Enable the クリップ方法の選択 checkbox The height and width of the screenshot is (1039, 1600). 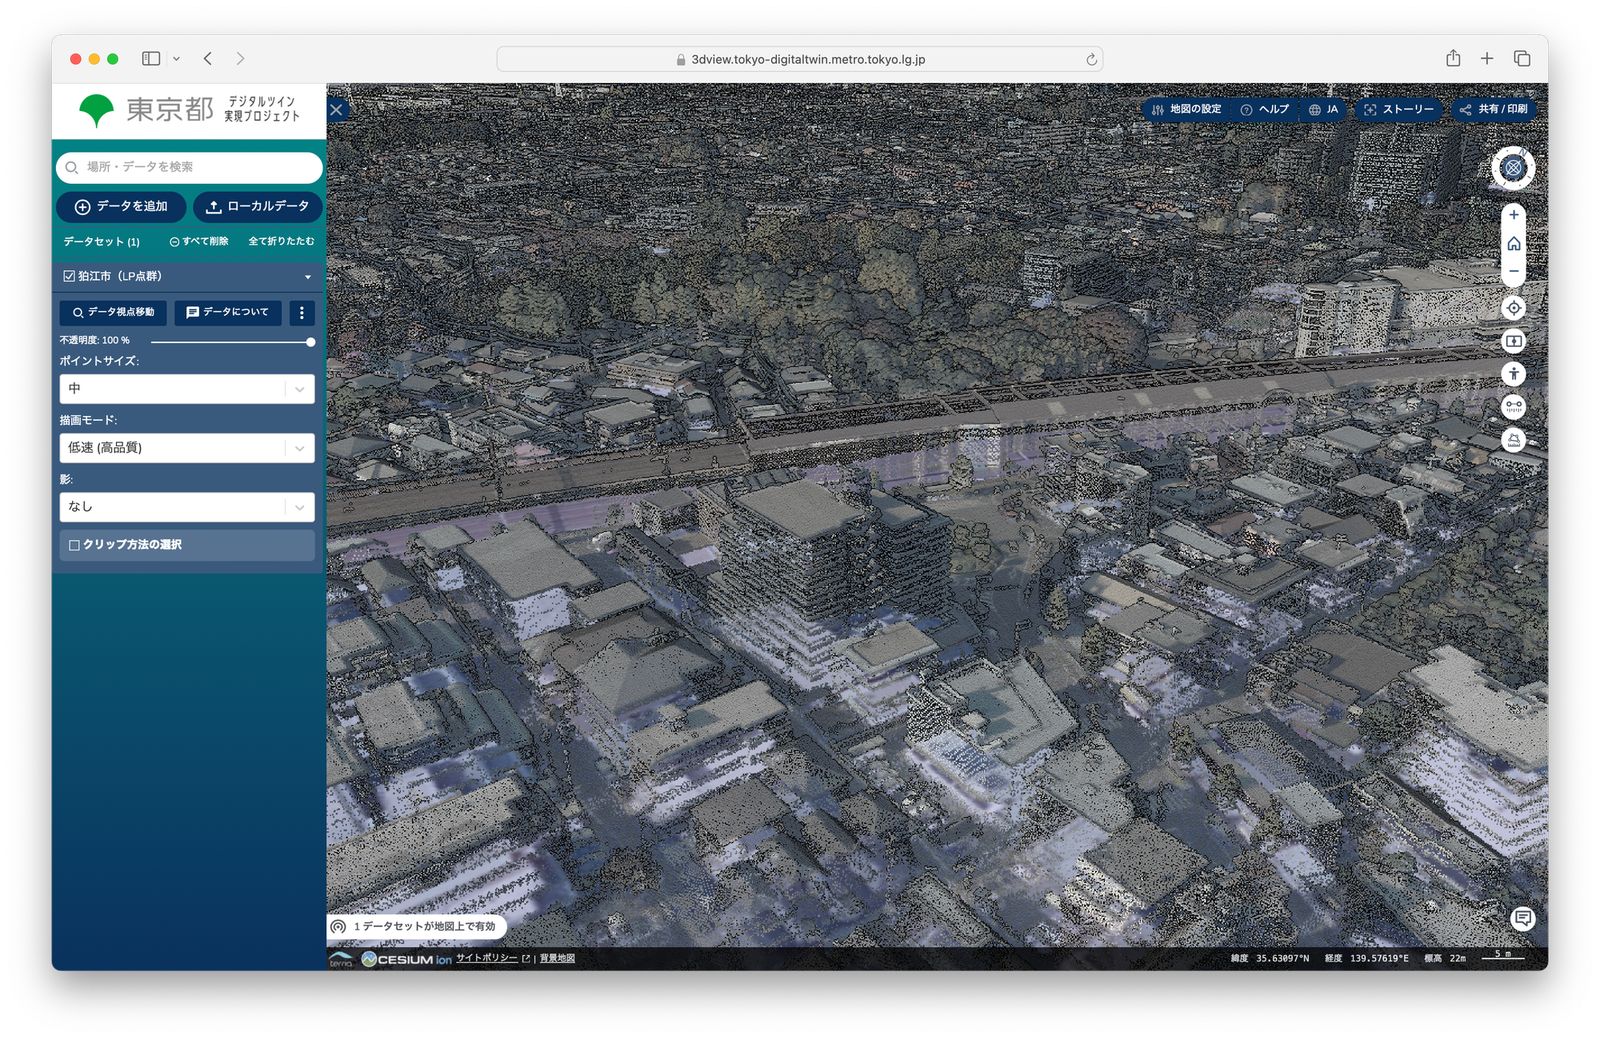point(74,545)
